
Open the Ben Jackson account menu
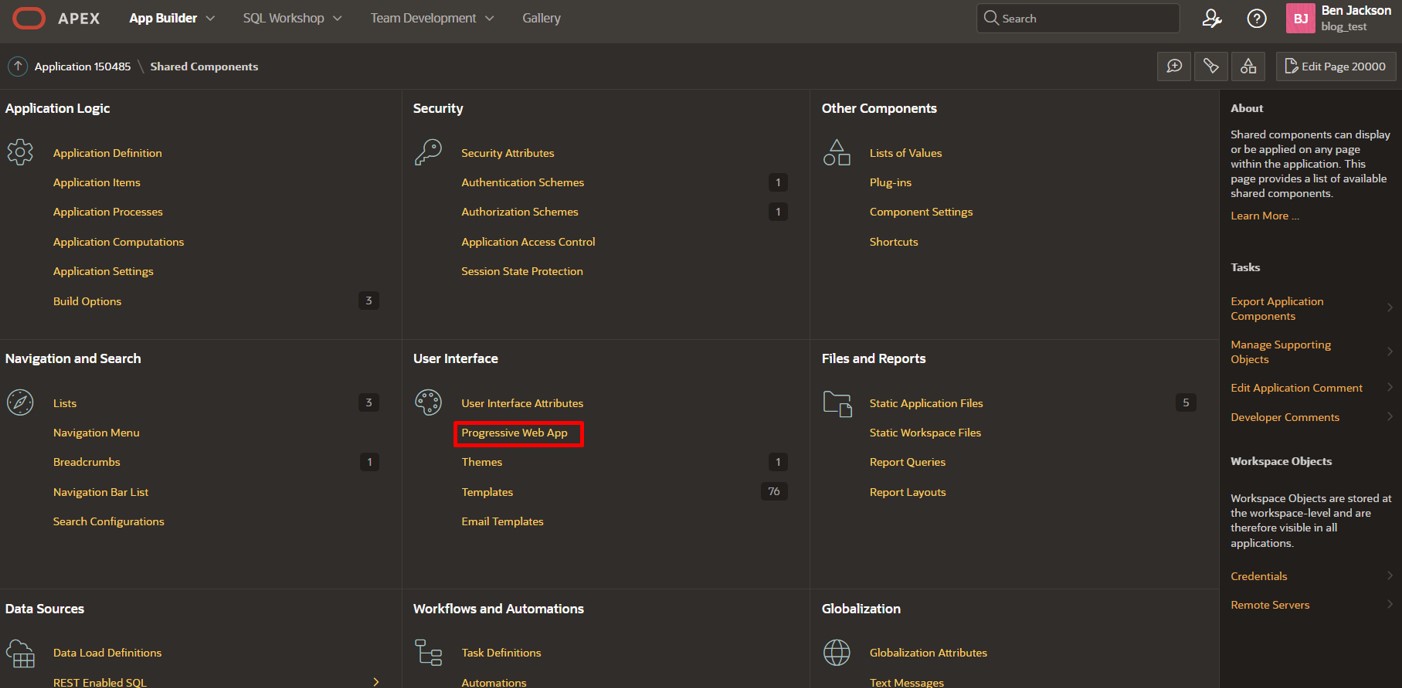pos(1340,18)
